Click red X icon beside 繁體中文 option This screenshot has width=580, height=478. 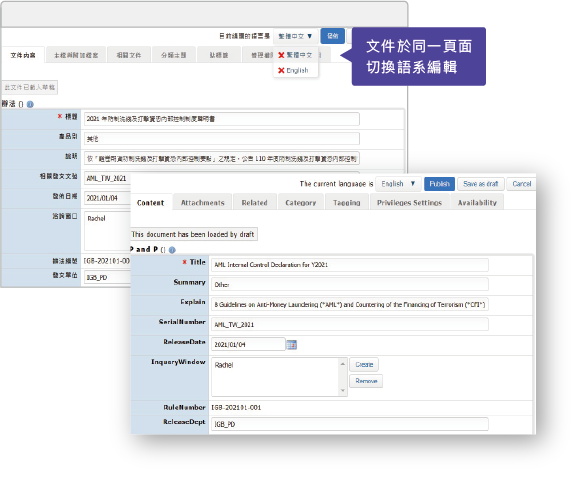pos(281,55)
